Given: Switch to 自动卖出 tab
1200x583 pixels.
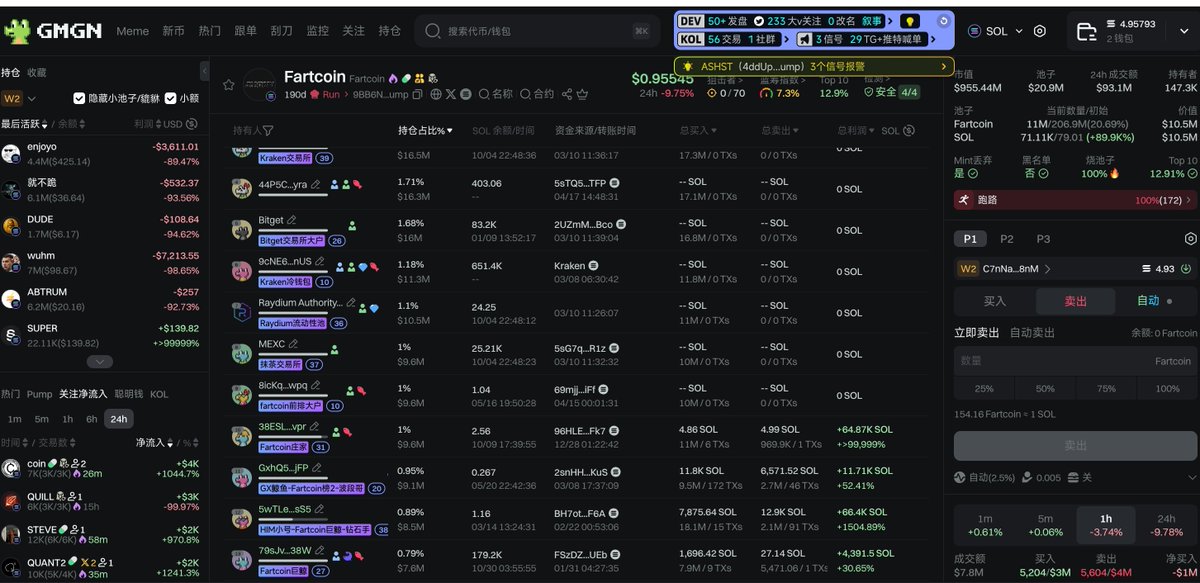Looking at the screenshot, I should [x=1034, y=333].
